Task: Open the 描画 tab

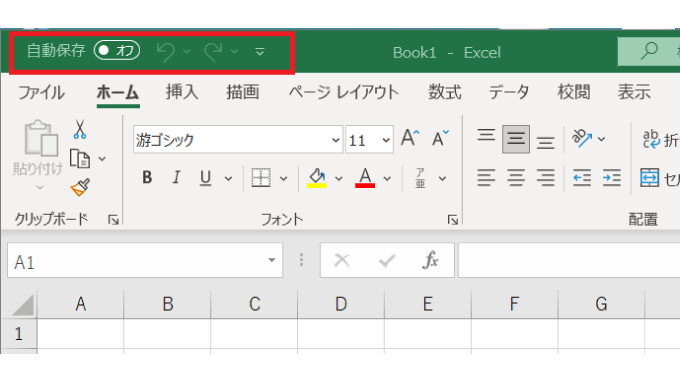Action: point(242,92)
